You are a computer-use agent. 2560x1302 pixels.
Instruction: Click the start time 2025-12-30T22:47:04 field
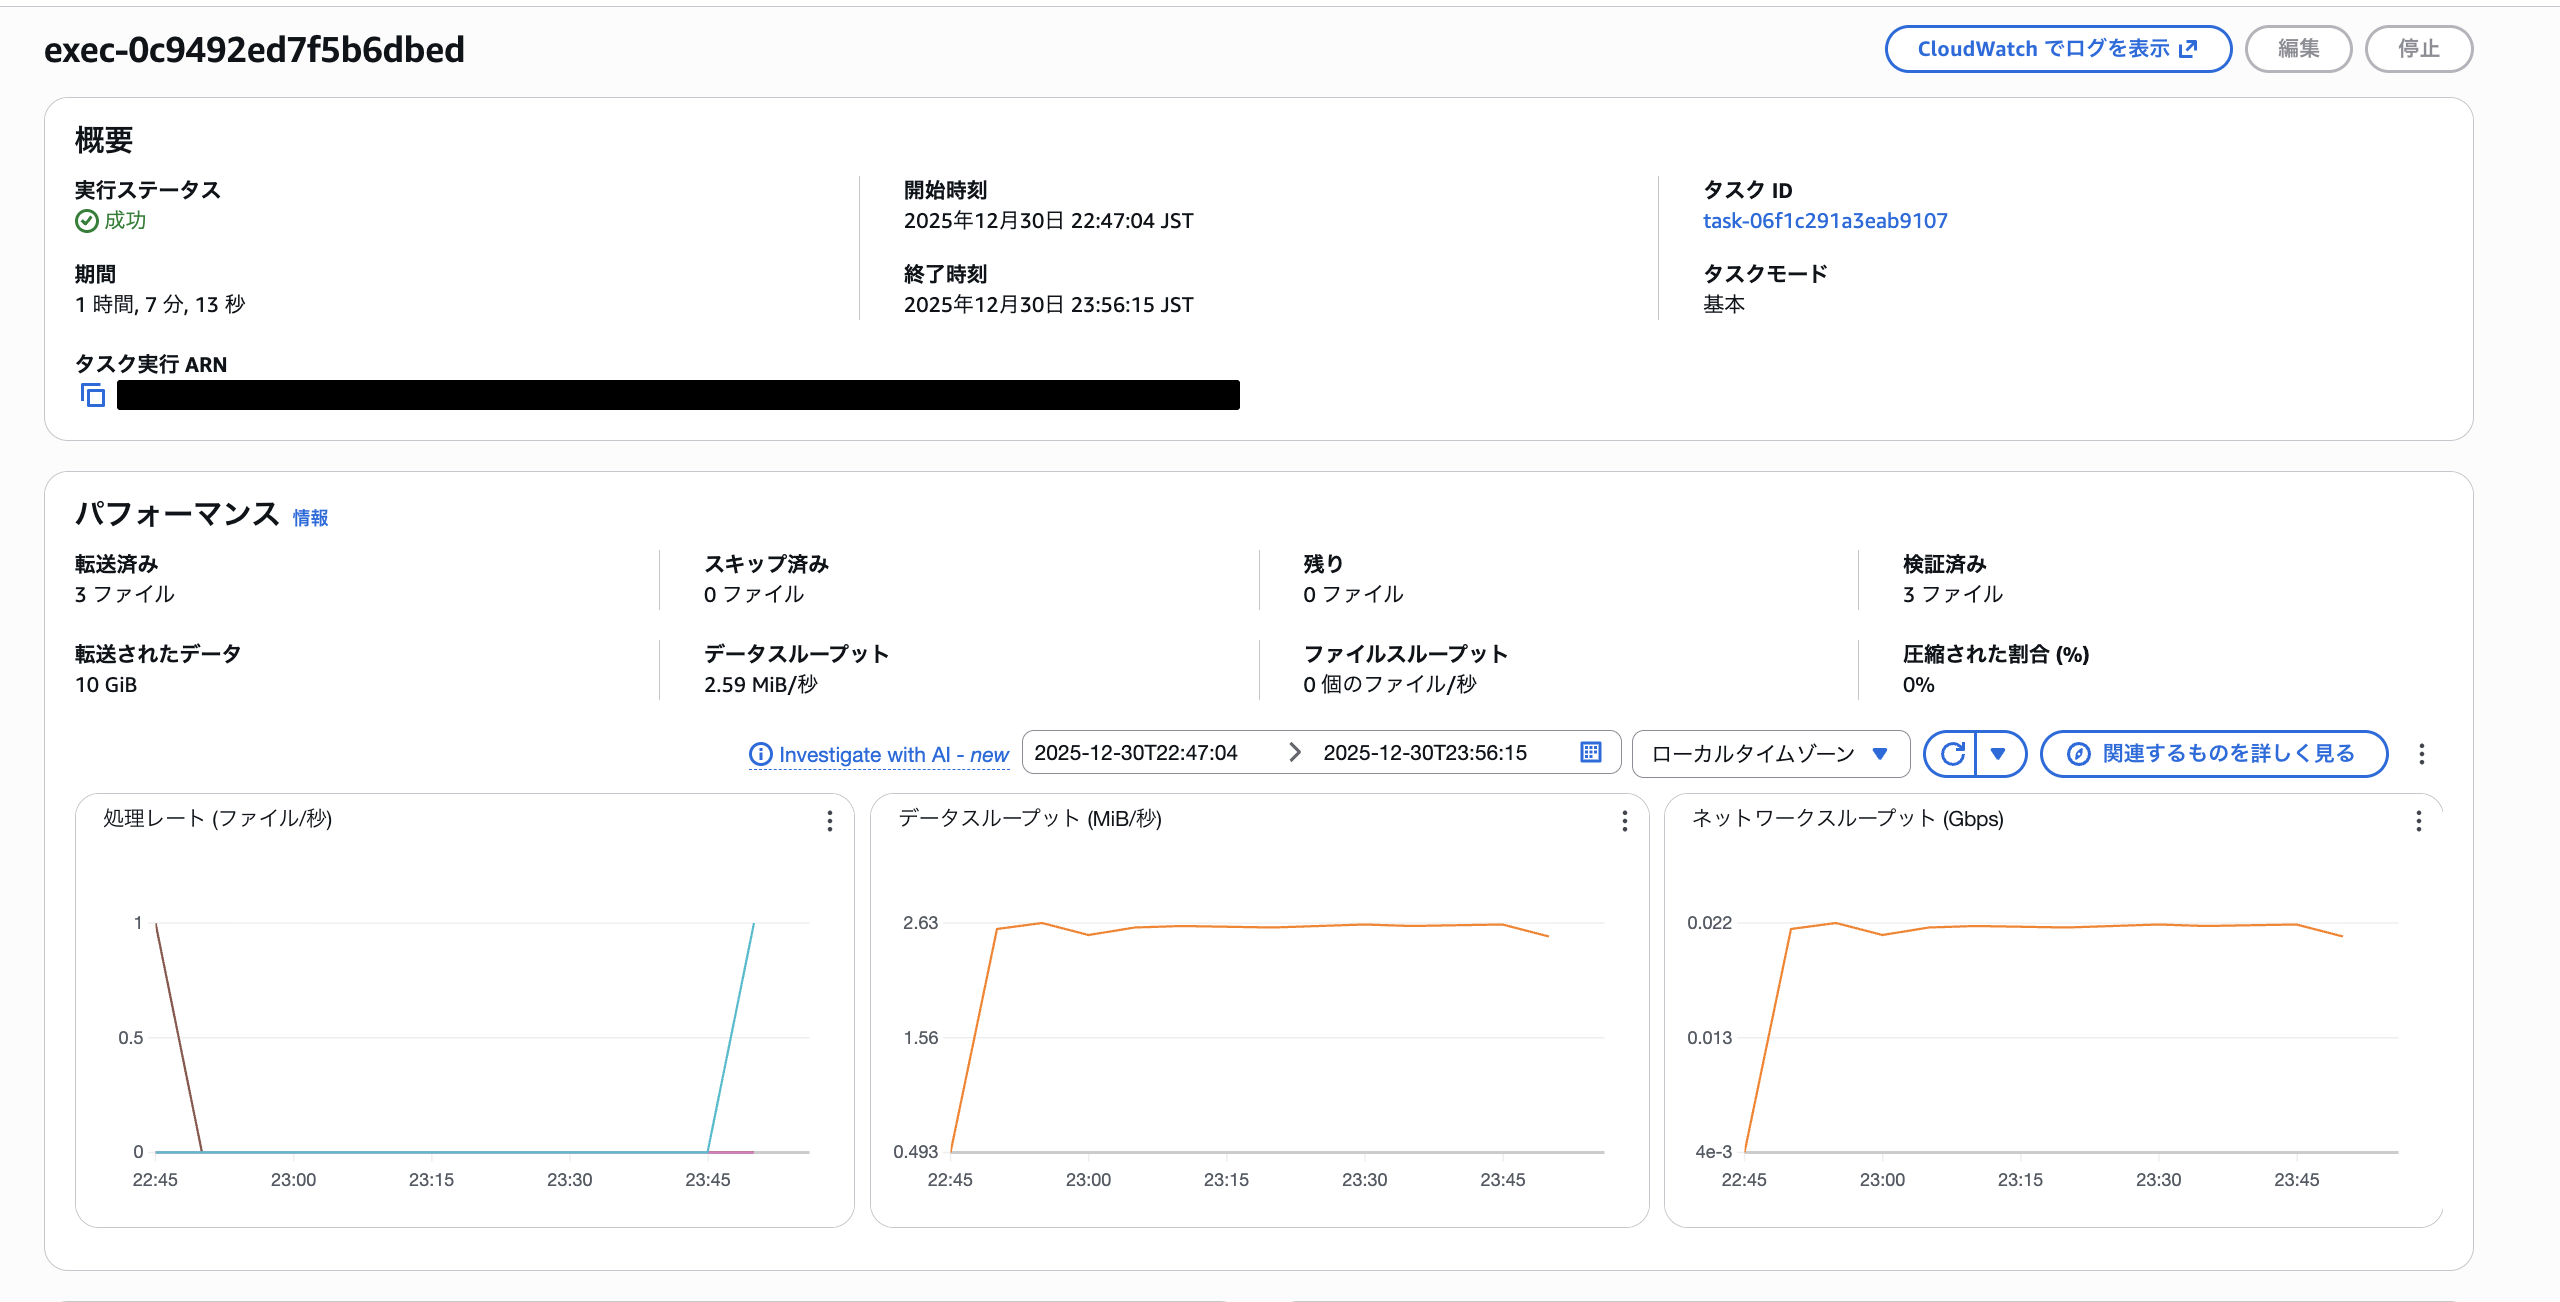(1136, 753)
